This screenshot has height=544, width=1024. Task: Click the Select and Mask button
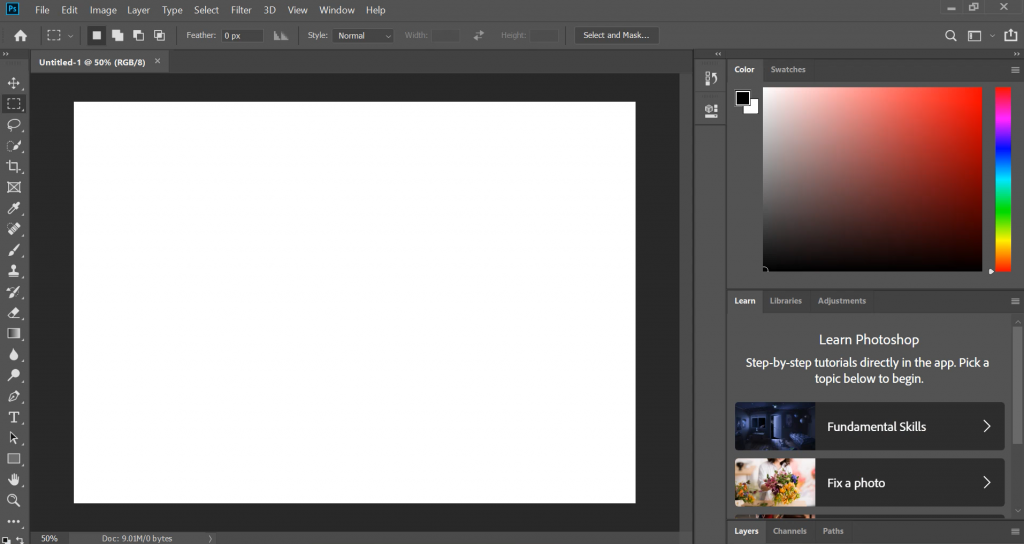point(616,35)
